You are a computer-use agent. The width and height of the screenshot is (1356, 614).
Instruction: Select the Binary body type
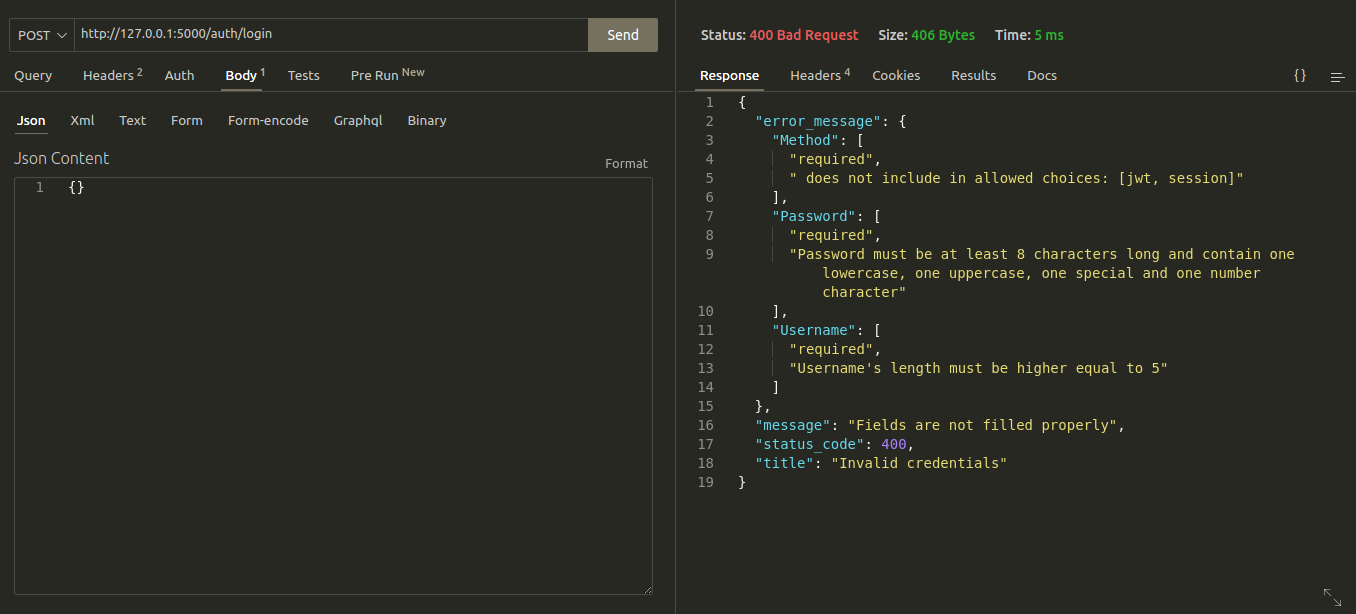(427, 121)
